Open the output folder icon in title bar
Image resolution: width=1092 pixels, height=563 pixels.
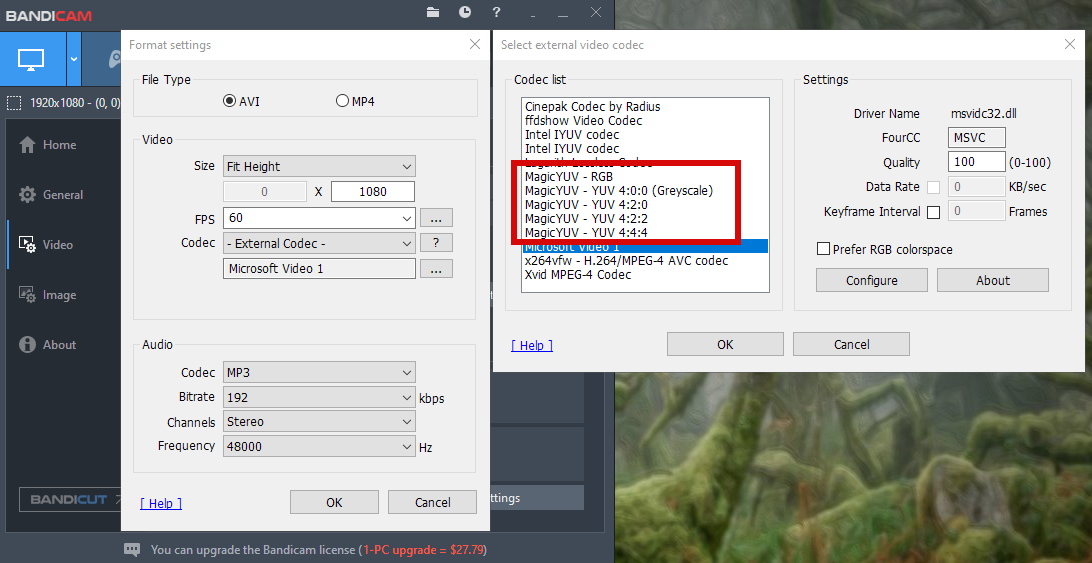tap(433, 12)
